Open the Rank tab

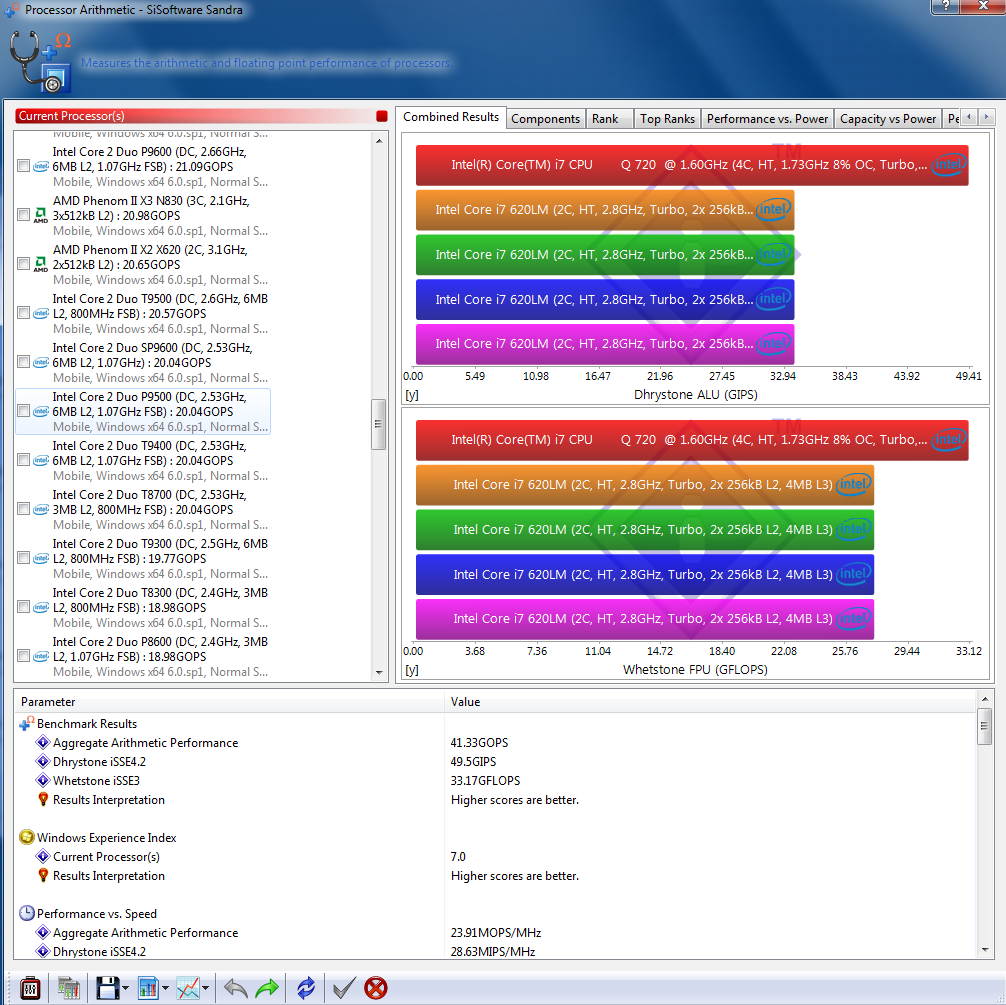click(x=609, y=119)
